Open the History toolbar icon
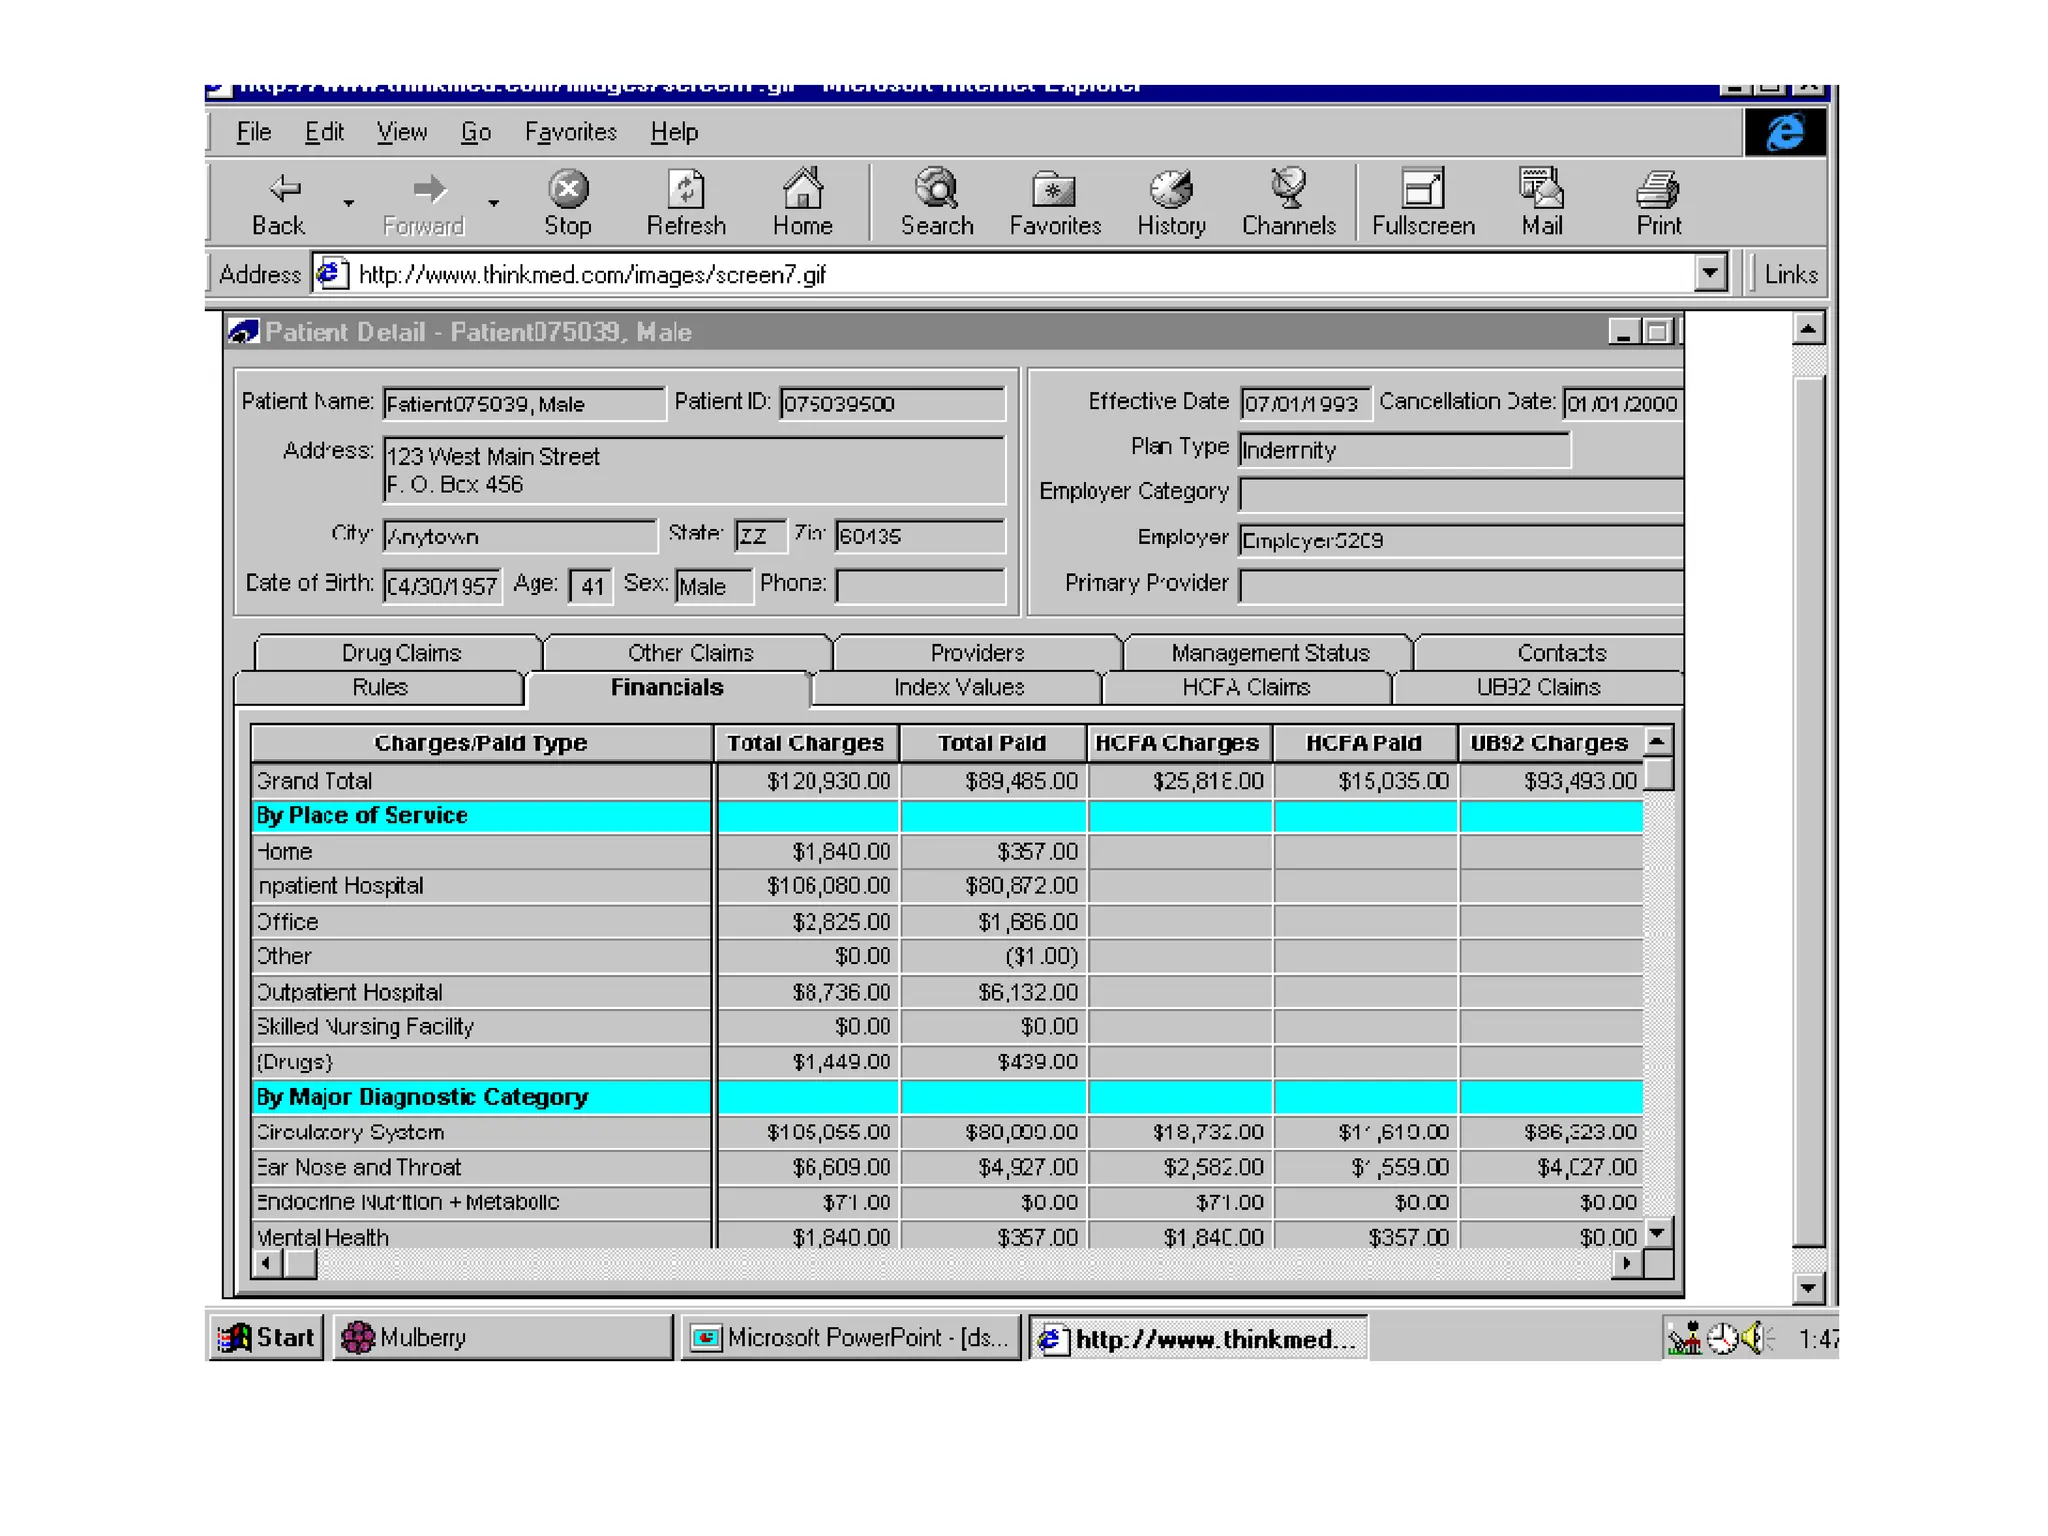This screenshot has height=1536, width=2048. [x=1171, y=189]
